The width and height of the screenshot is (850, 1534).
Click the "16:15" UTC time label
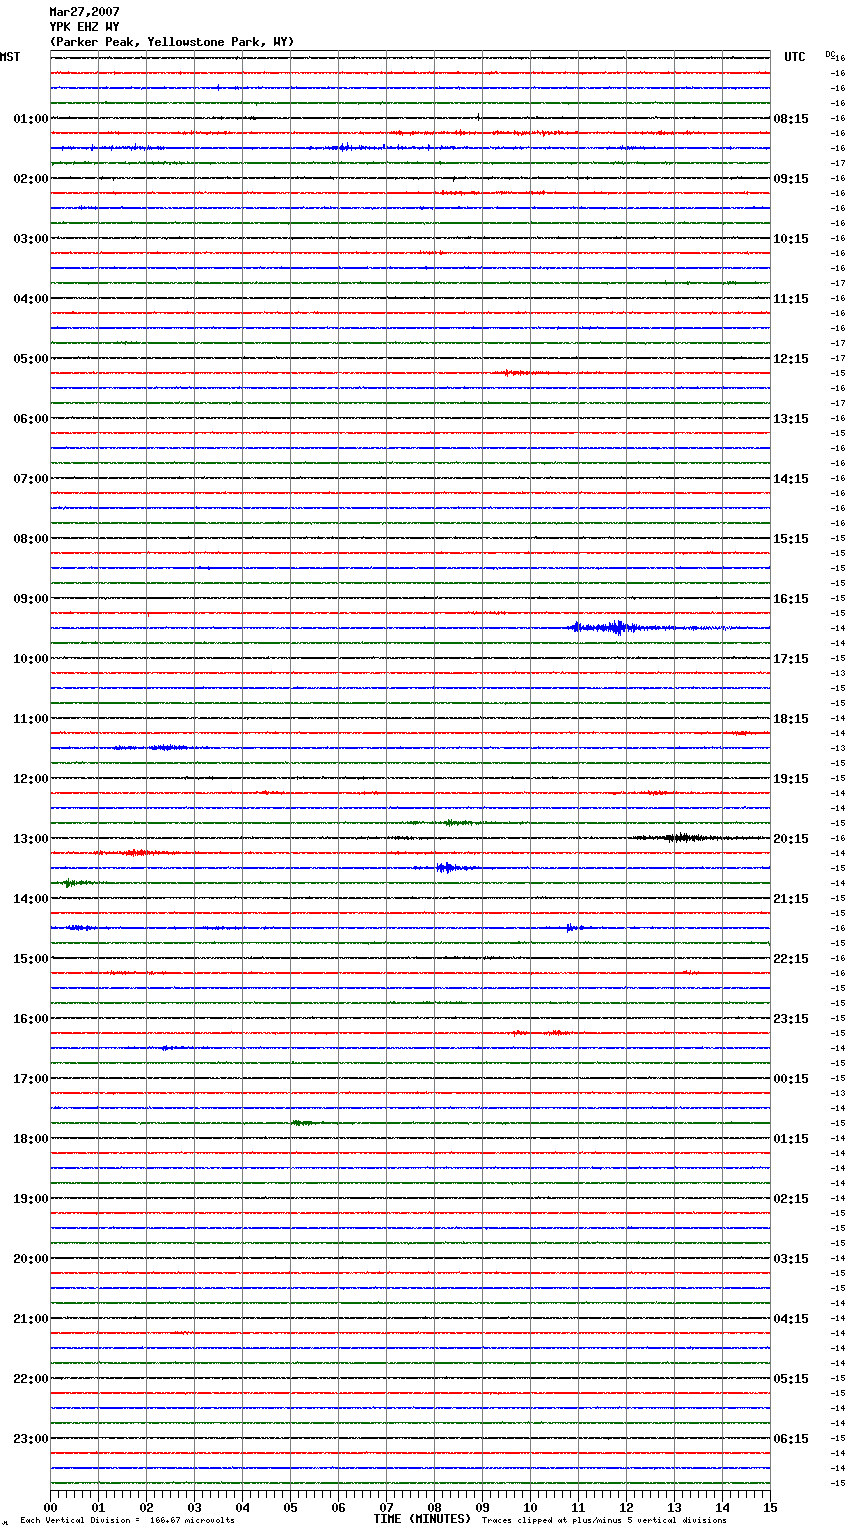coord(791,599)
